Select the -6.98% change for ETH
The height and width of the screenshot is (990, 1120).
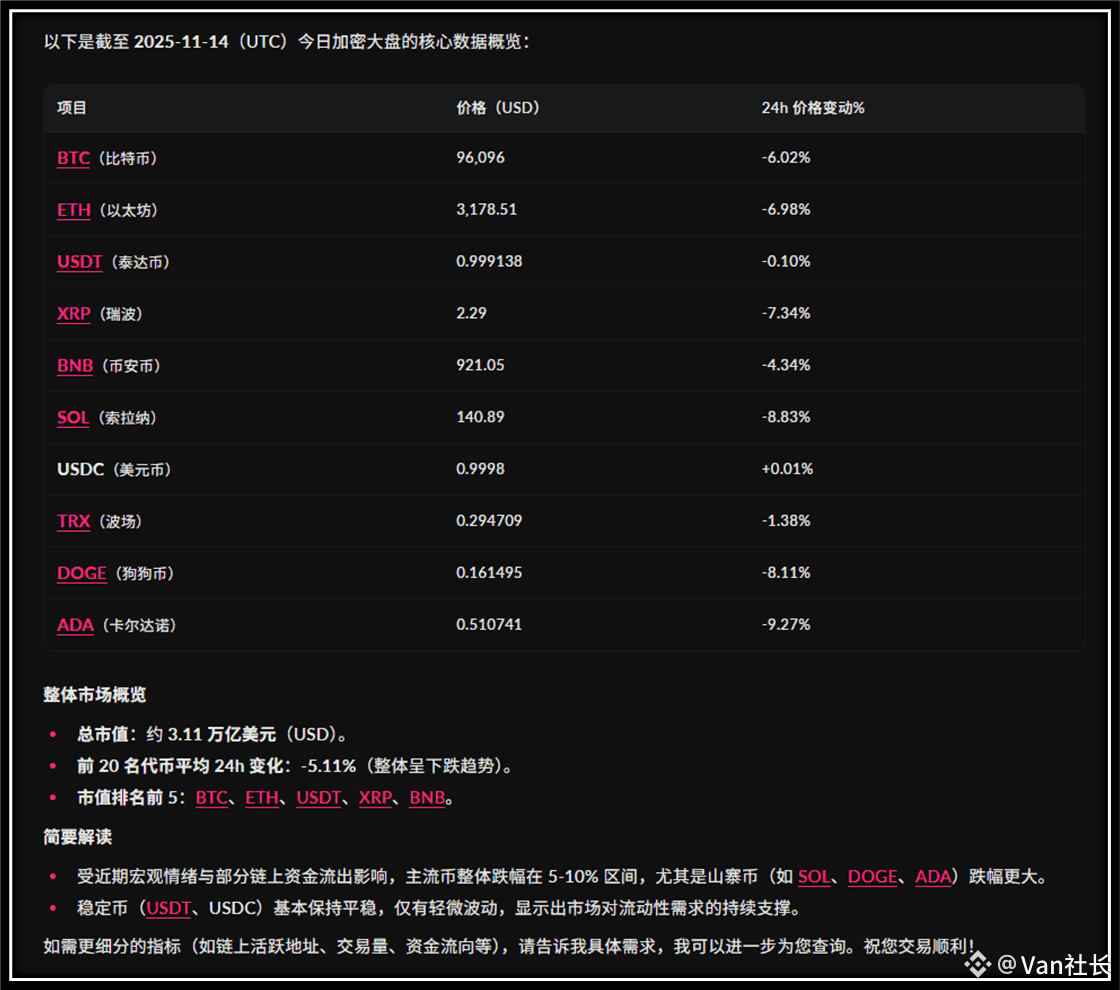coord(786,209)
